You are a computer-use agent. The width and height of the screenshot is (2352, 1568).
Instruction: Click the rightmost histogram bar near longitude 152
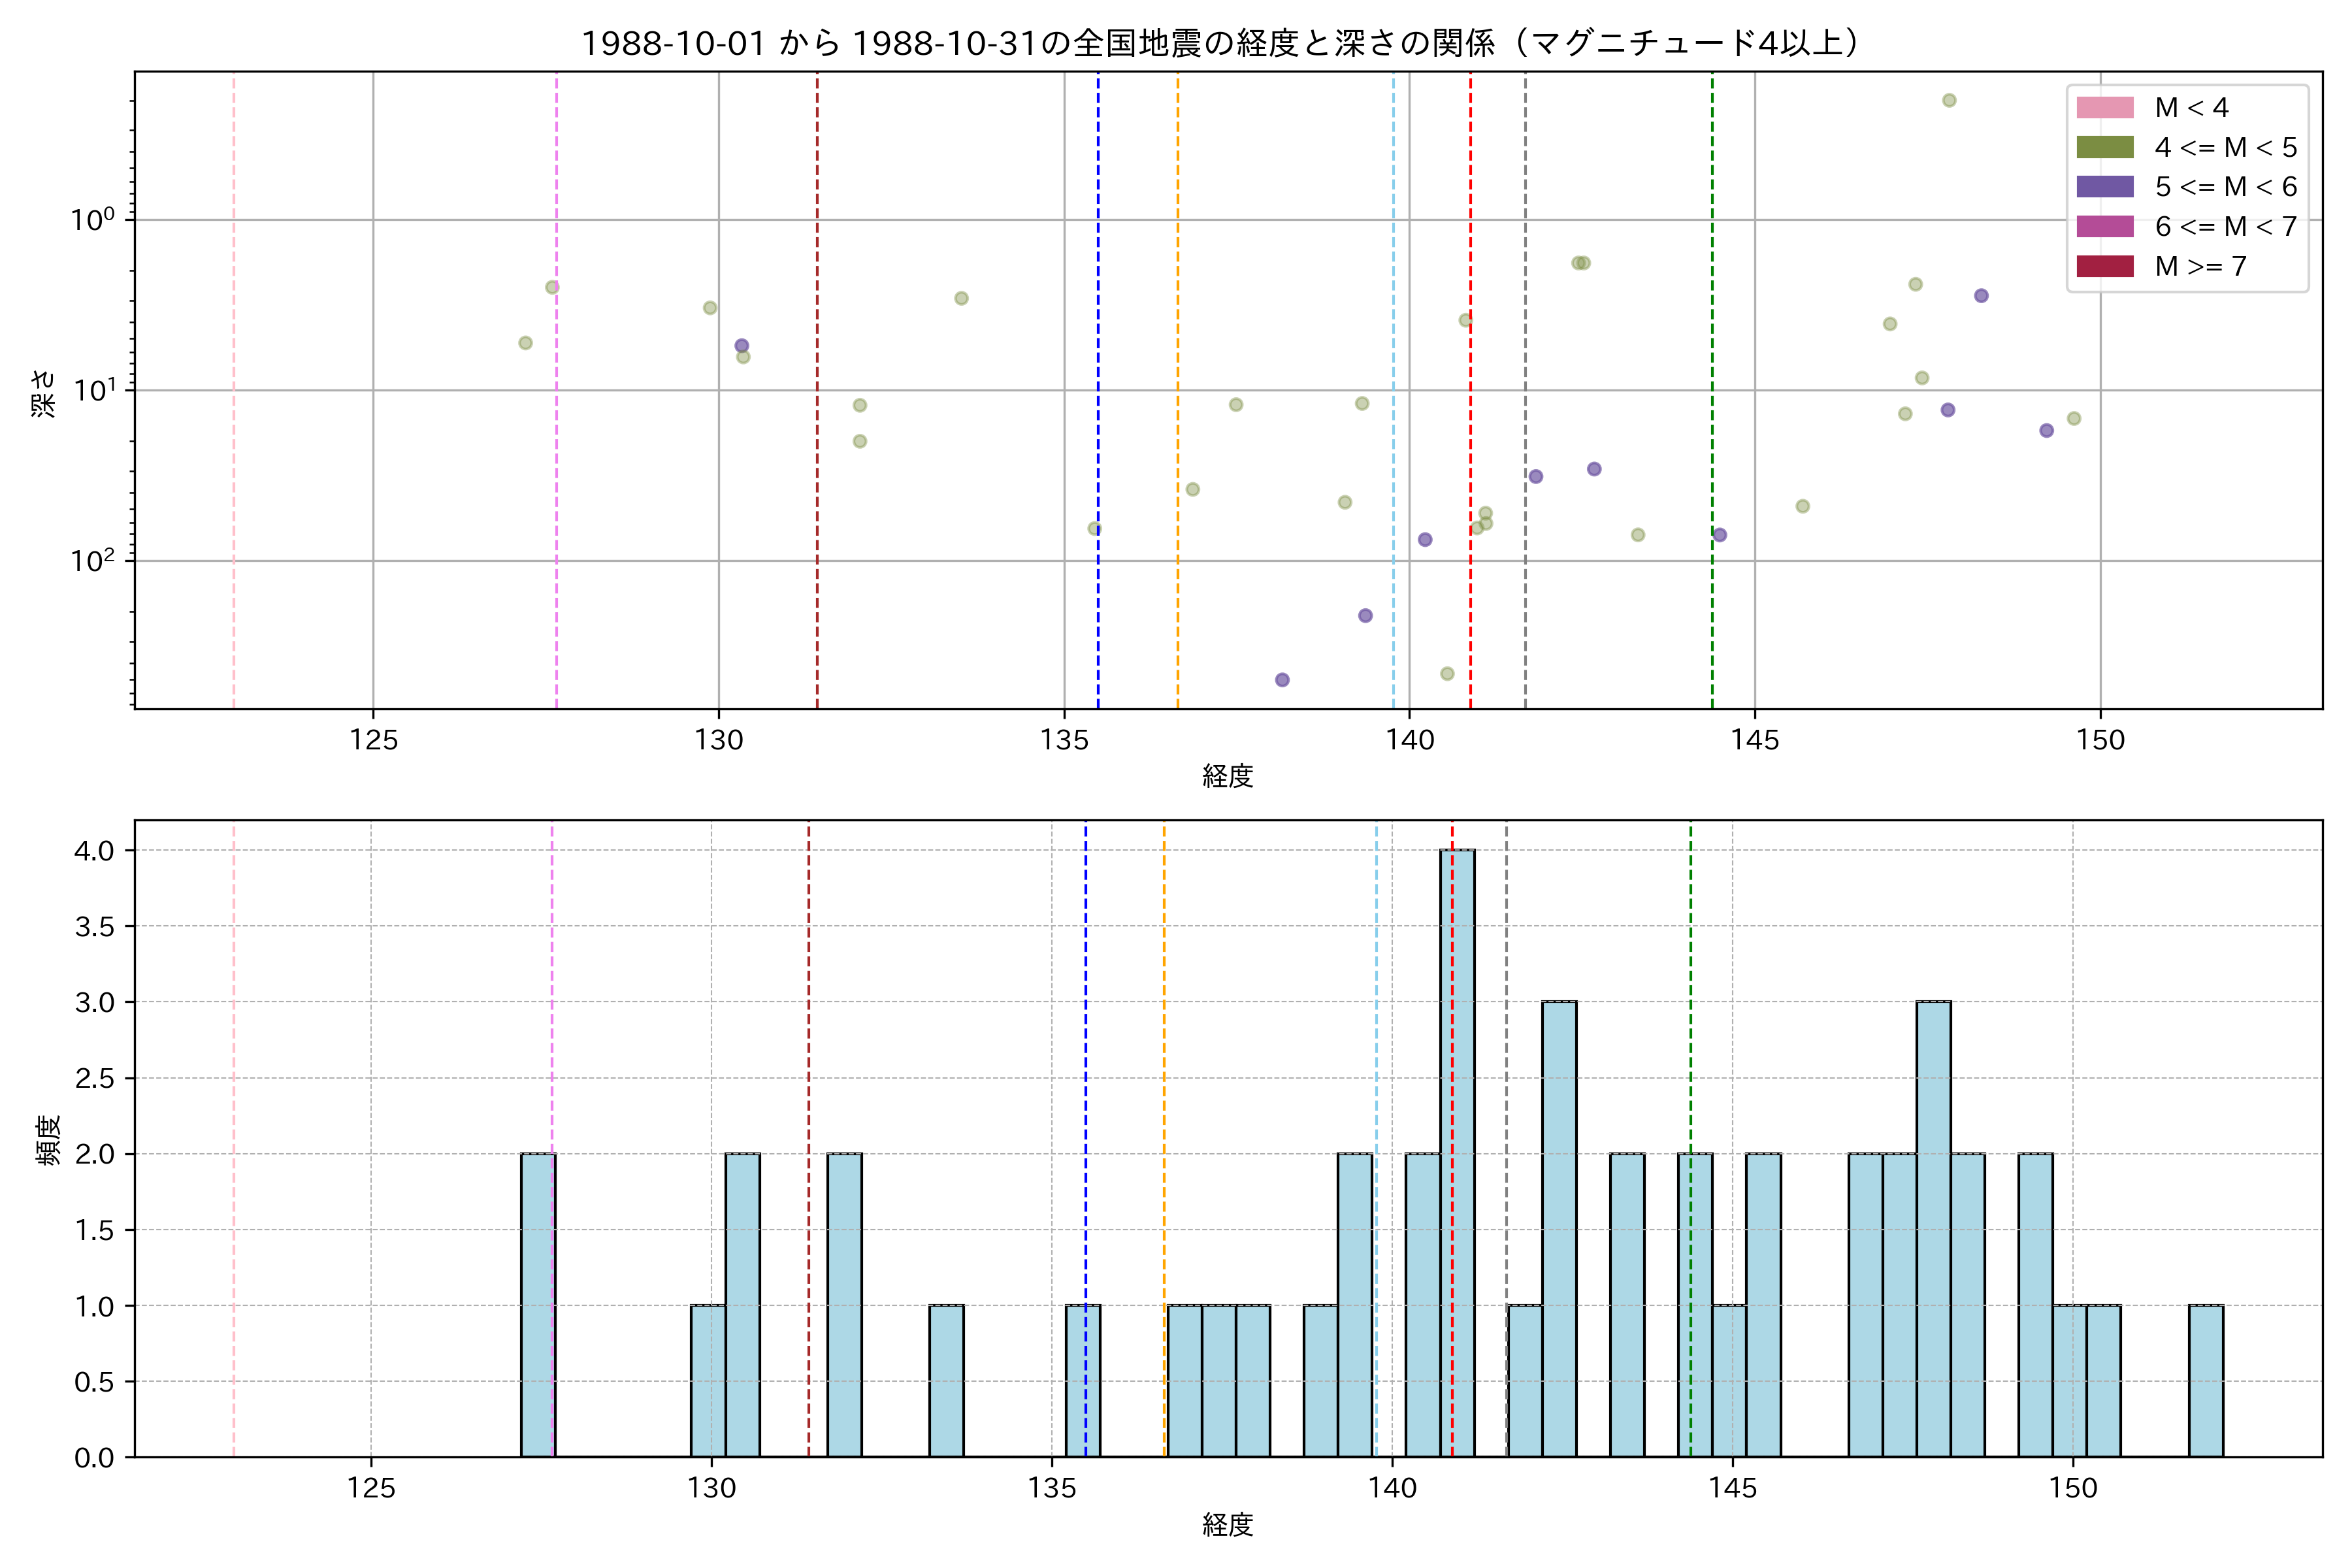[x=2206, y=1380]
